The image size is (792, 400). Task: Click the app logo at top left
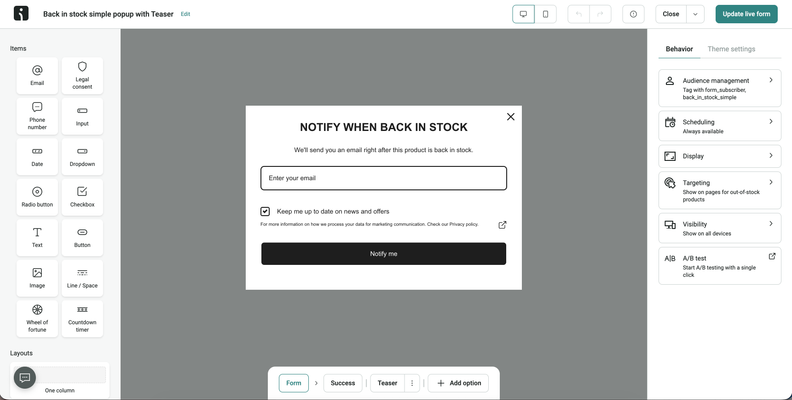tap(21, 14)
